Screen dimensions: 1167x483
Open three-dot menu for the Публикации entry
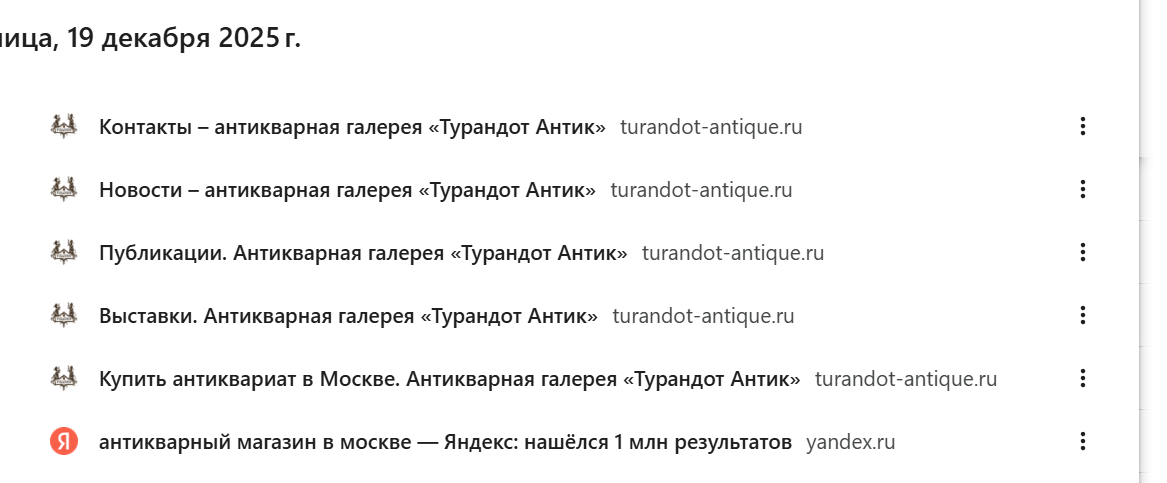click(1082, 253)
